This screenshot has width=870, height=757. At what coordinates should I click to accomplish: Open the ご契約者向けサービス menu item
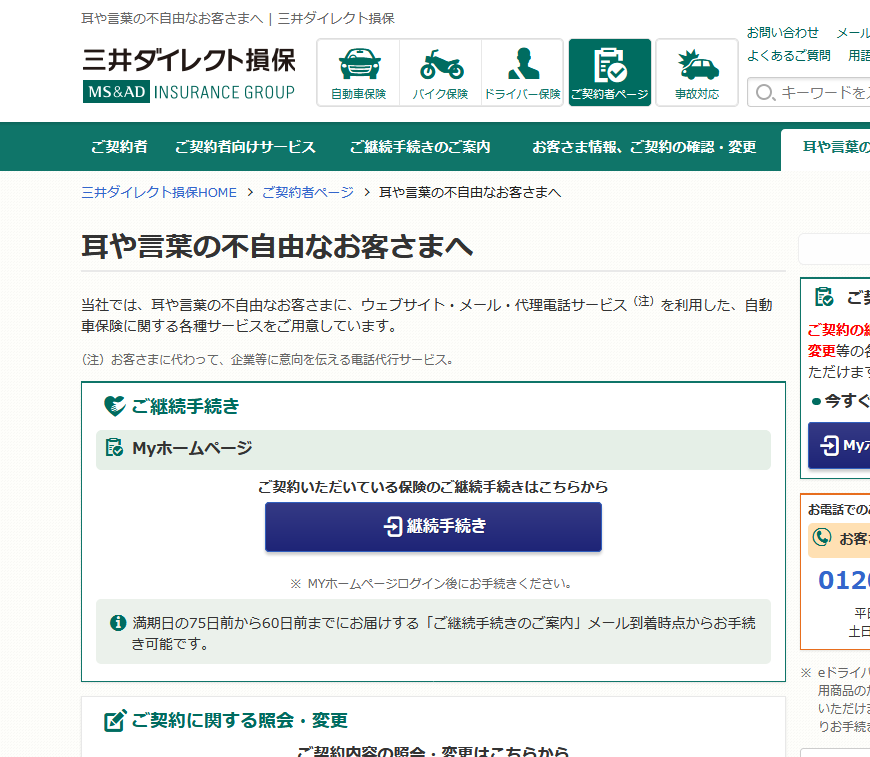[x=245, y=147]
